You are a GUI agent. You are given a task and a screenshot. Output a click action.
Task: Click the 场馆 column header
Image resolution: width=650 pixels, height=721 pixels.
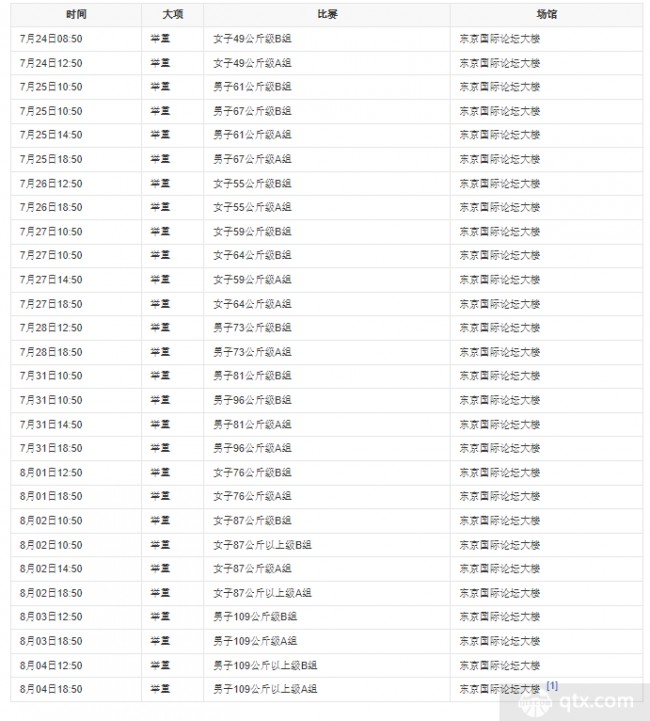547,15
